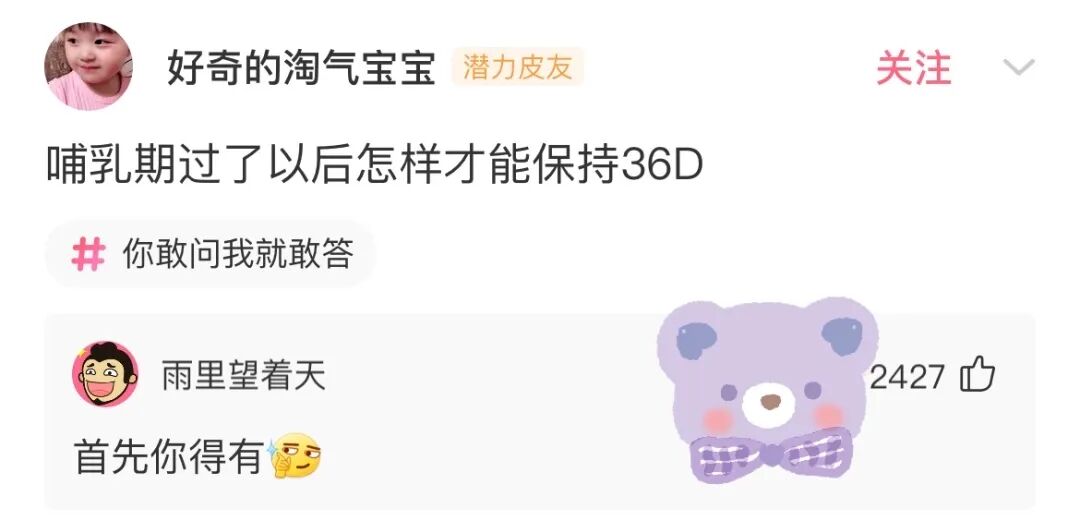Tap the pink hashtag symbol icon
The height and width of the screenshot is (521, 1080).
click(88, 254)
